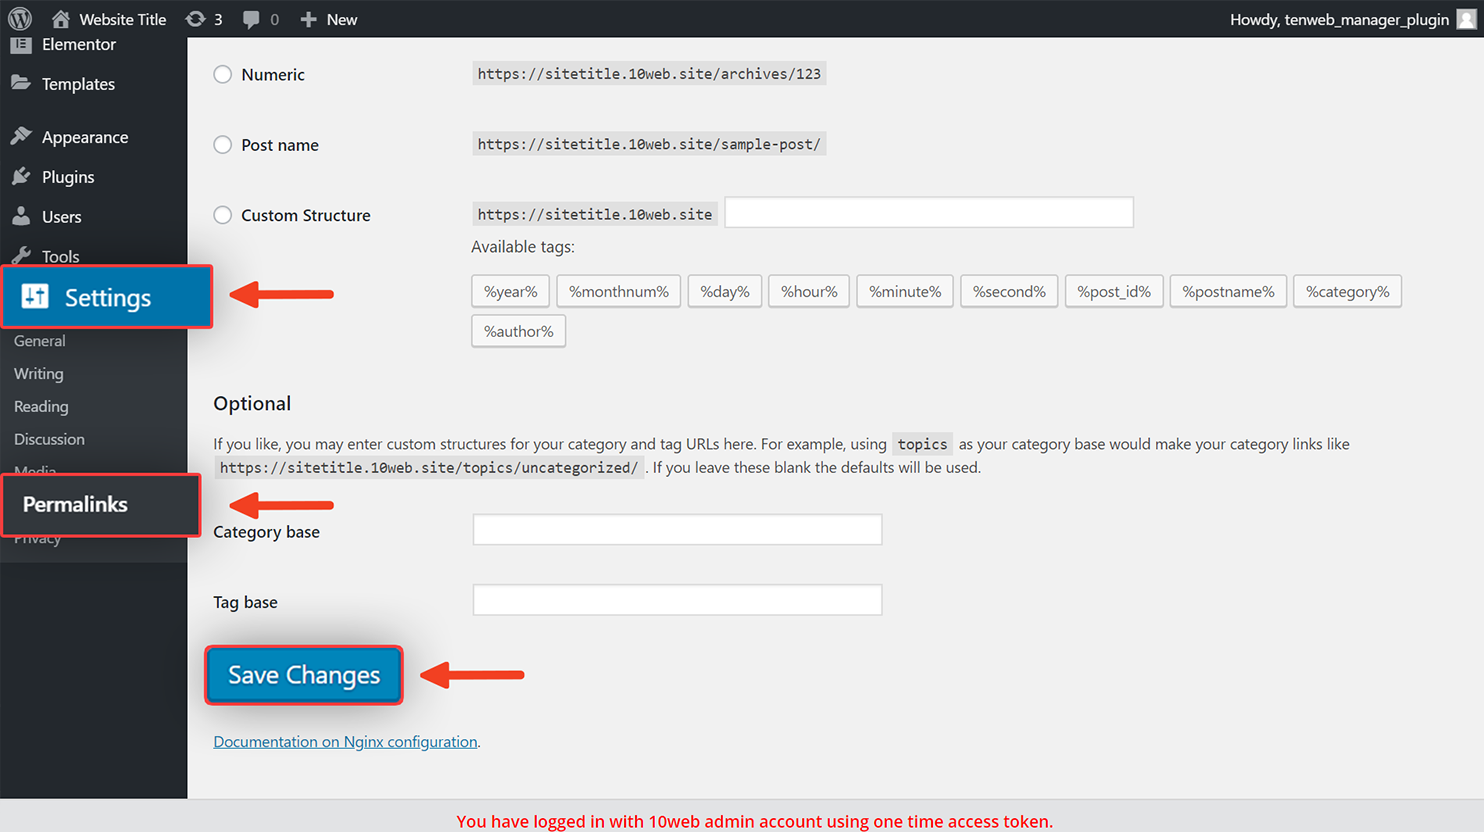Click the home icon beside Website Title

pos(60,19)
